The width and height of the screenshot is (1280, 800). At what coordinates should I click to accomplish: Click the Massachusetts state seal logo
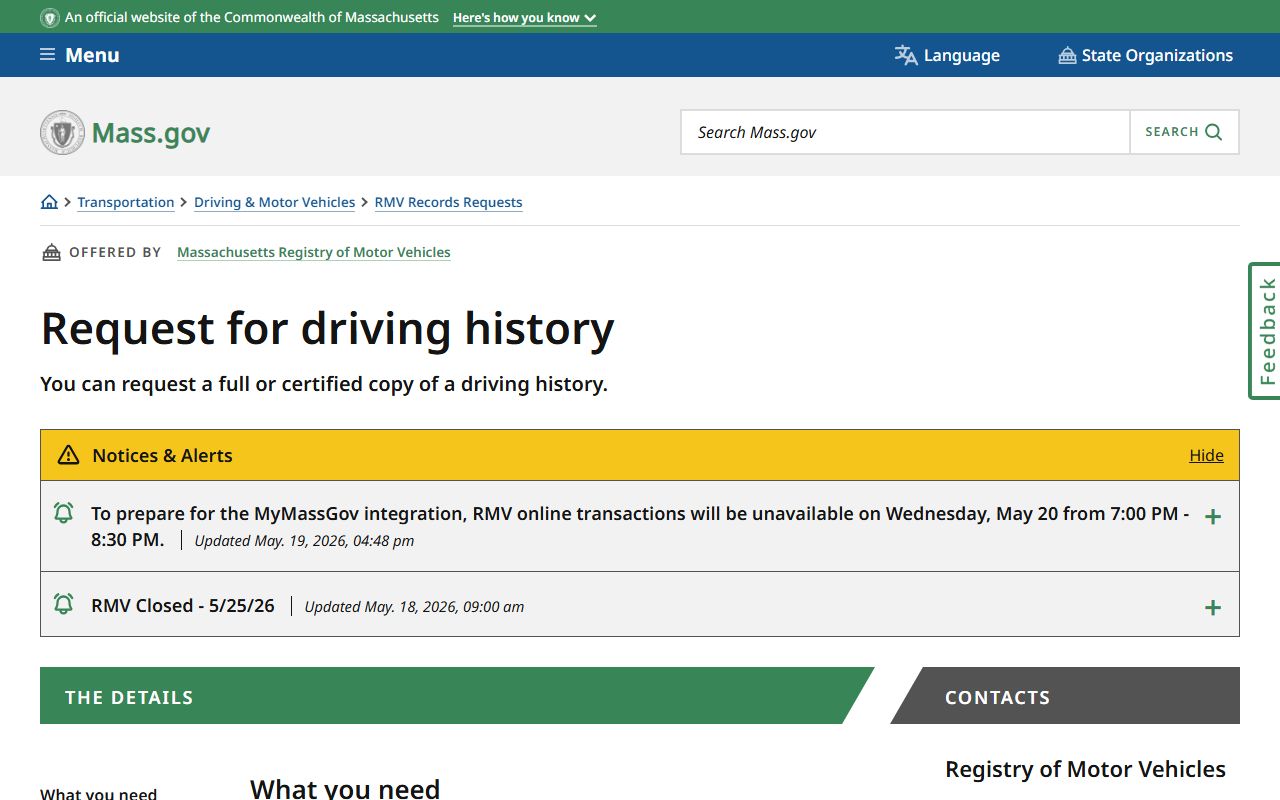coord(62,132)
